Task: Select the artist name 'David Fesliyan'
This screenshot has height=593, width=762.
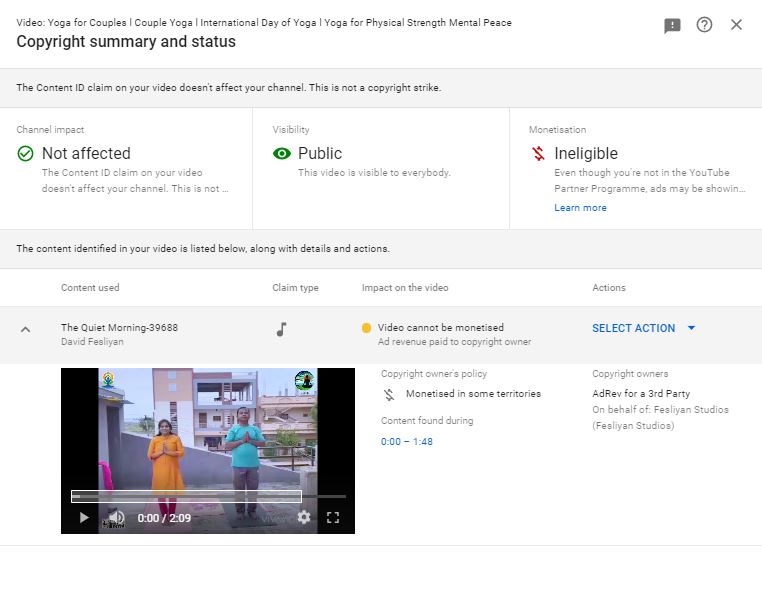Action: pyautogui.click(x=92, y=342)
